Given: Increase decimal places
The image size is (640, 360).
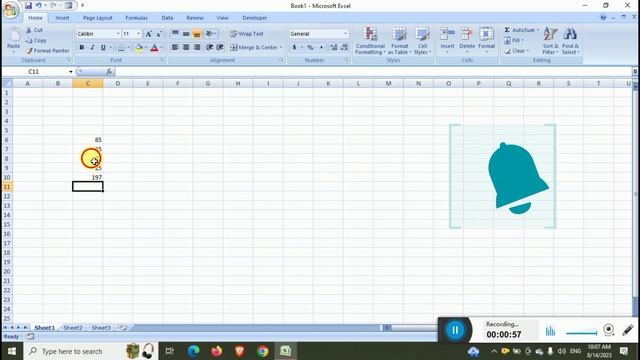Looking at the screenshot, I should [x=333, y=47].
